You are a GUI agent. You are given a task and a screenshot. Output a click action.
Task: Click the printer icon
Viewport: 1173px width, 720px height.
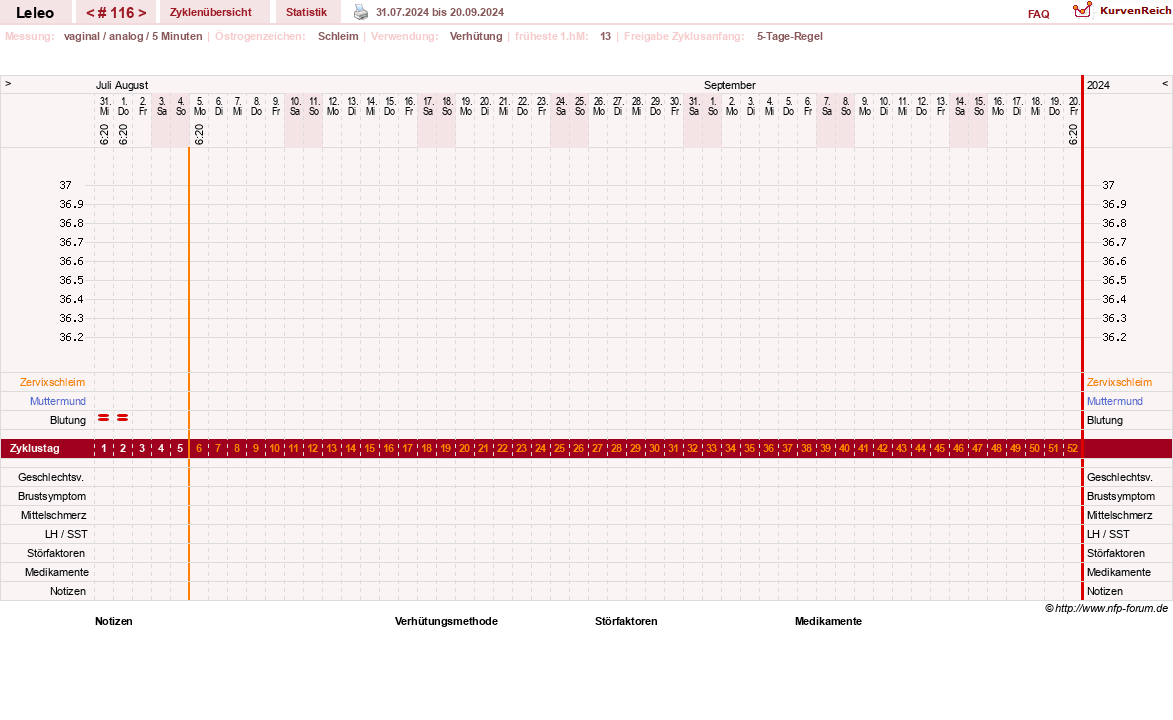[x=361, y=12]
